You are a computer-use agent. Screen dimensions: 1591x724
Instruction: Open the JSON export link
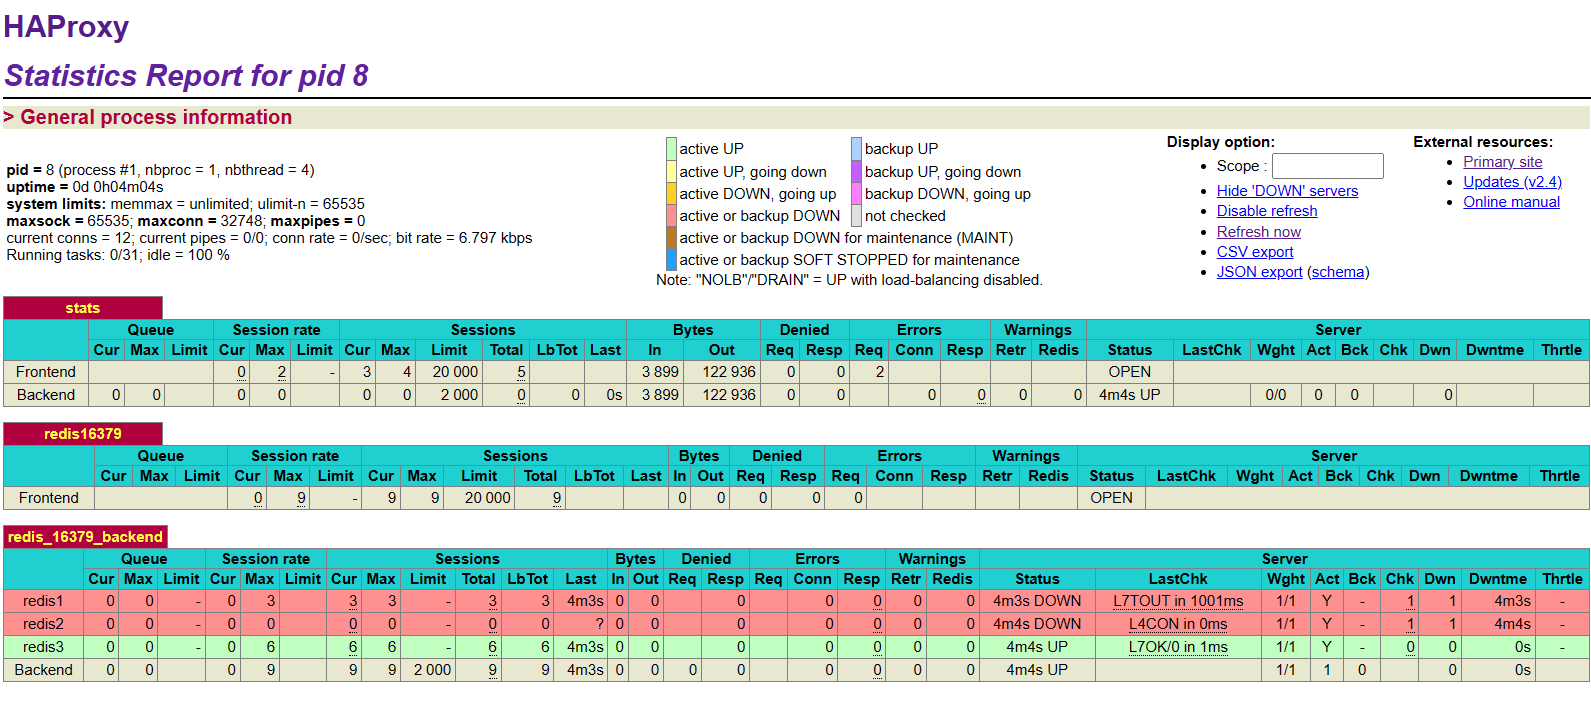point(1259,272)
